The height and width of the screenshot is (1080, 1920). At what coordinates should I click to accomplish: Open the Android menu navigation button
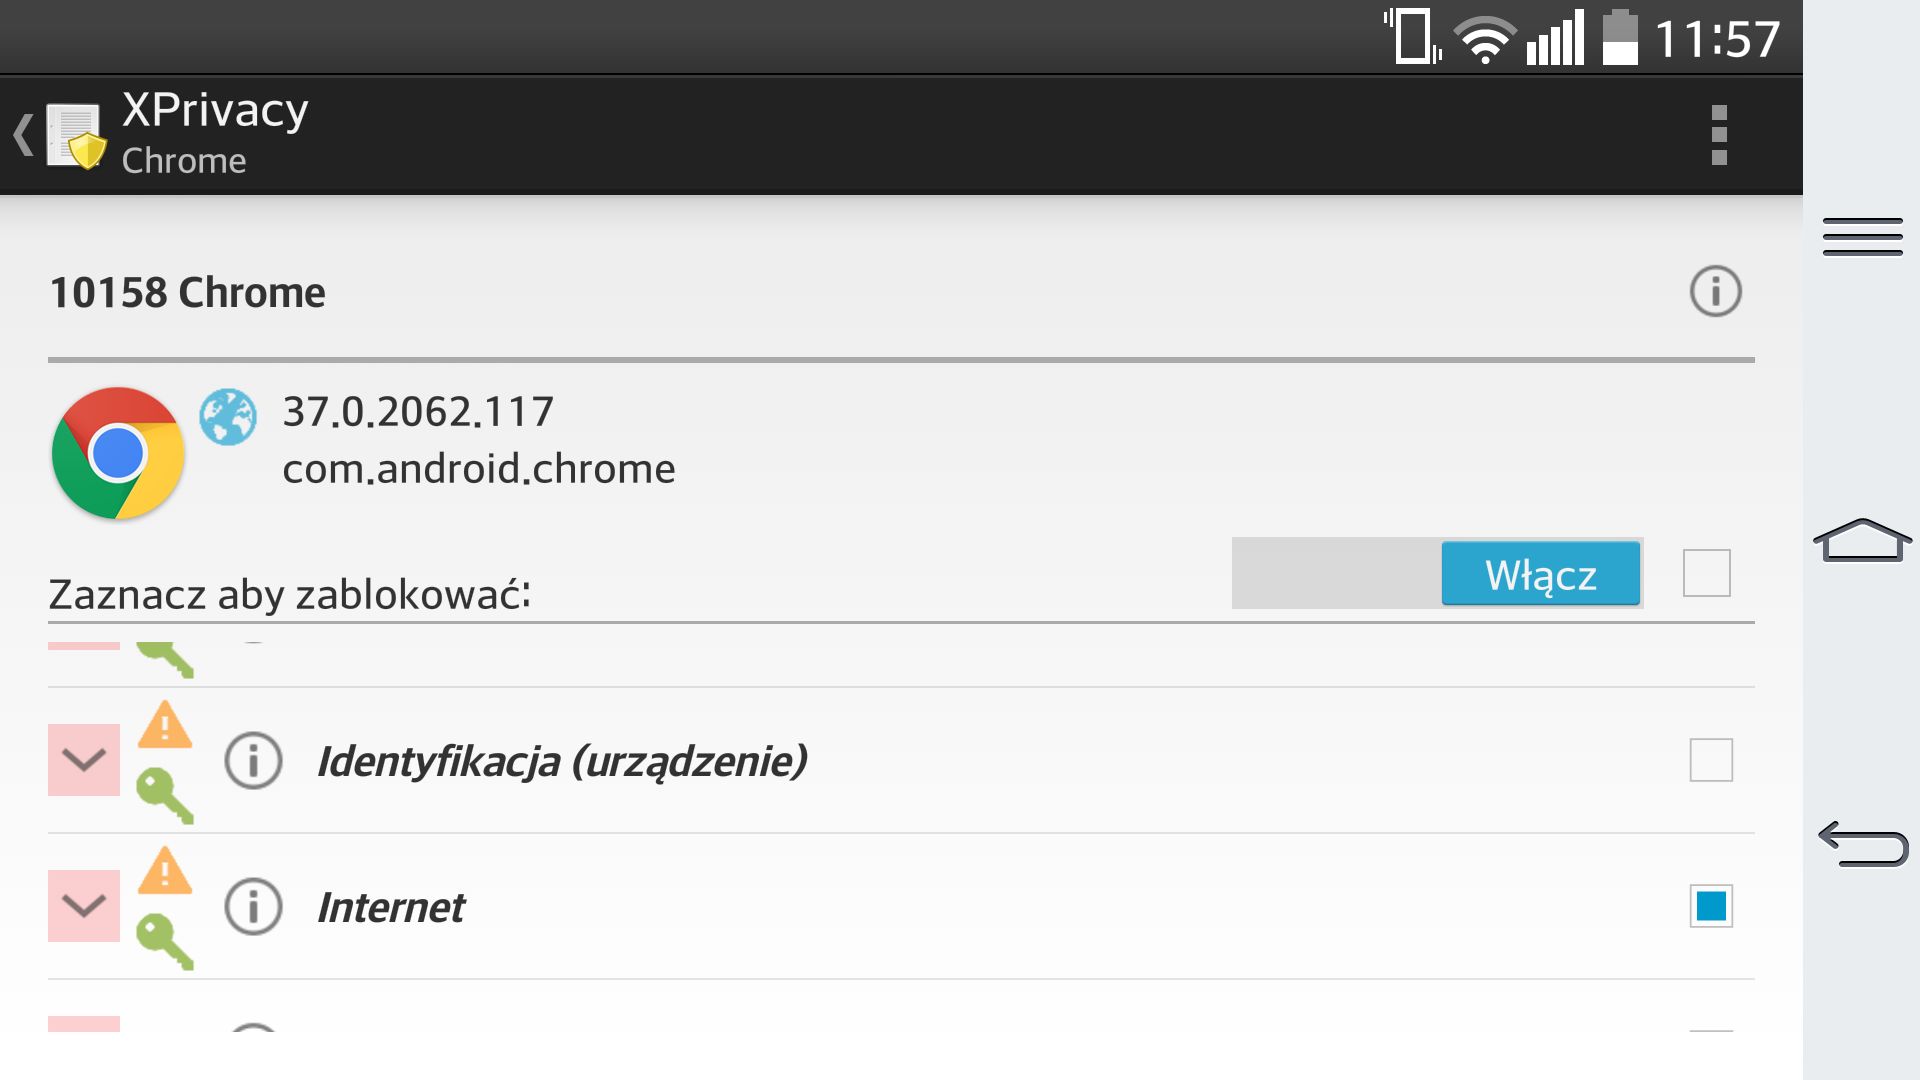pos(1862,237)
